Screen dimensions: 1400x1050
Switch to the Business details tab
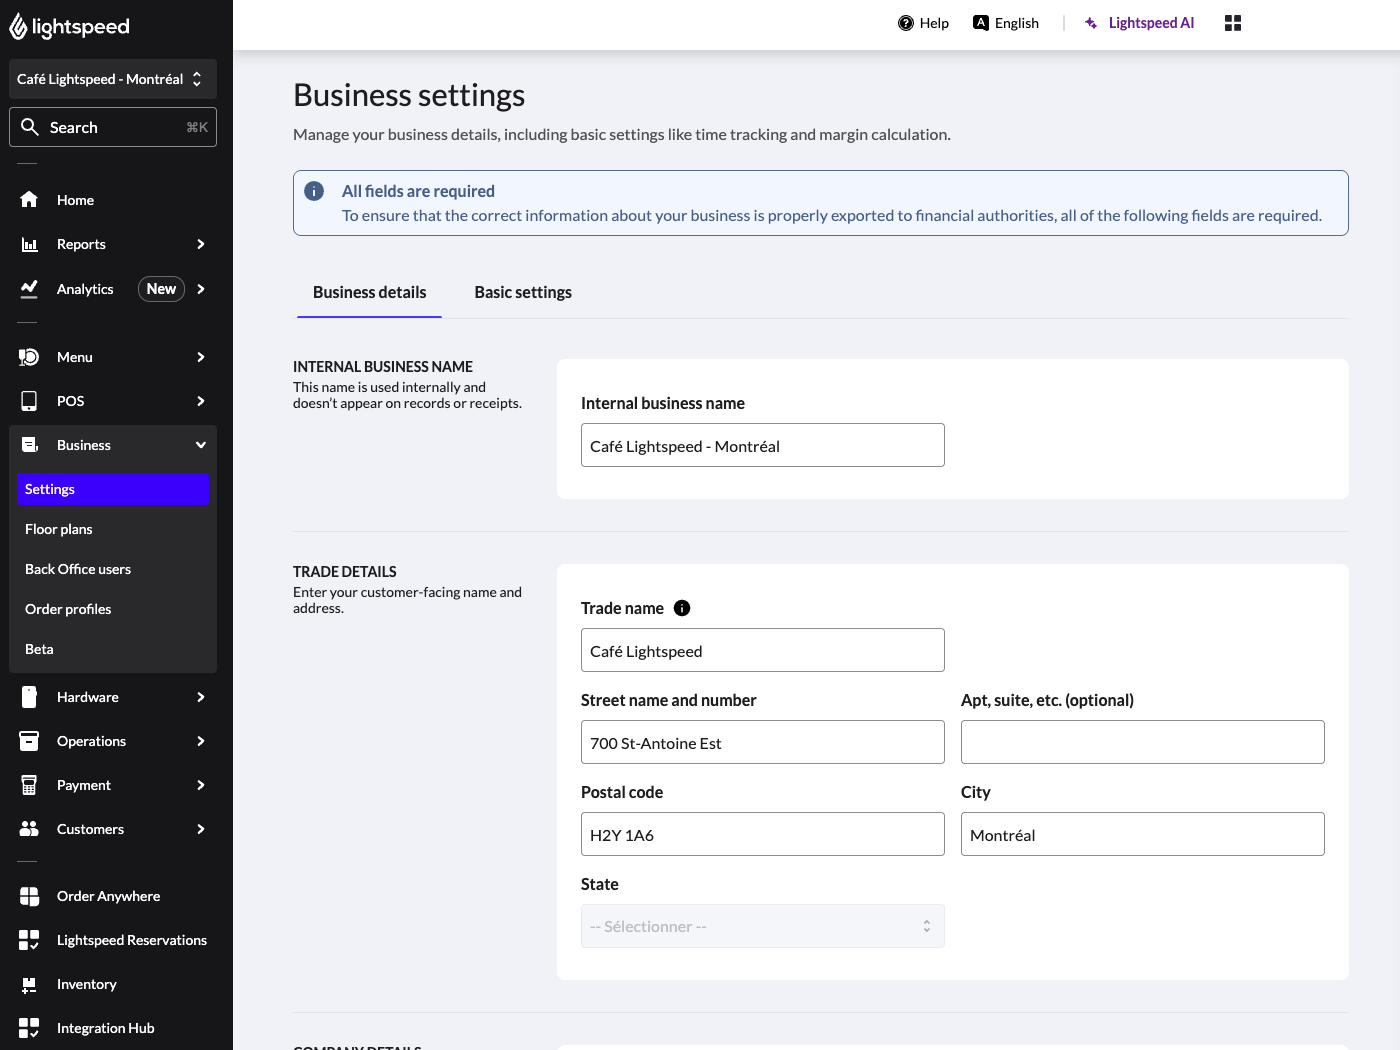tap(370, 292)
